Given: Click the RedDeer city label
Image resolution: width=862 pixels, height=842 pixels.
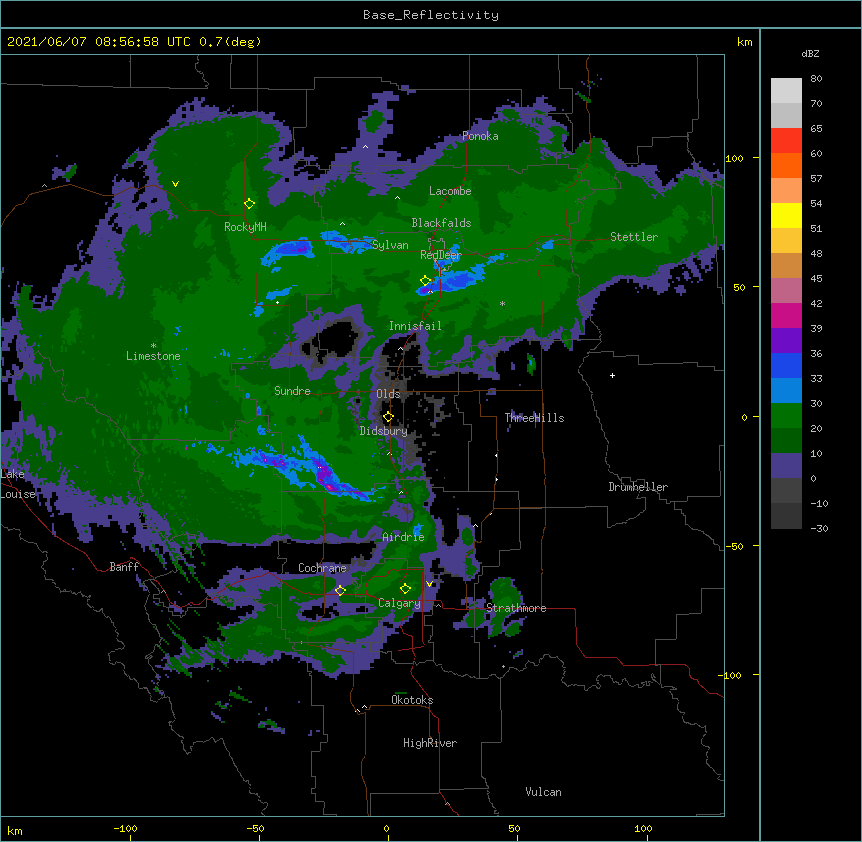Looking at the screenshot, I should point(441,254).
